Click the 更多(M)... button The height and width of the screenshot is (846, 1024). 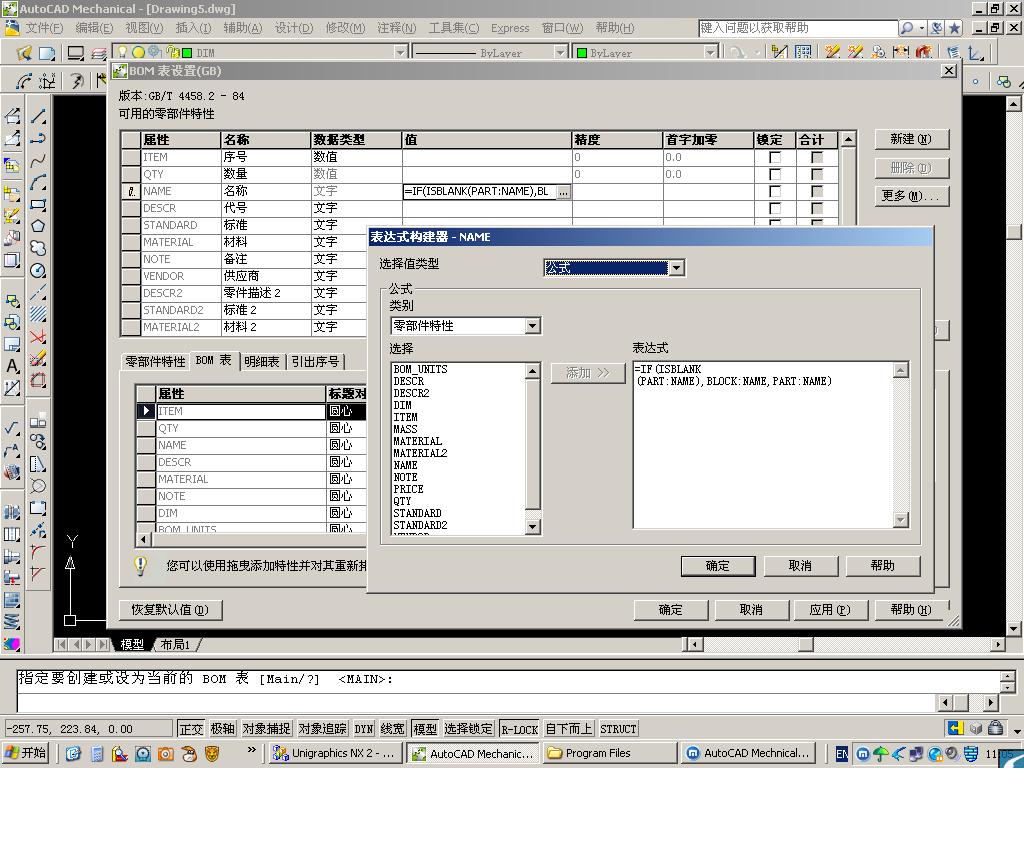pyautogui.click(x=911, y=196)
